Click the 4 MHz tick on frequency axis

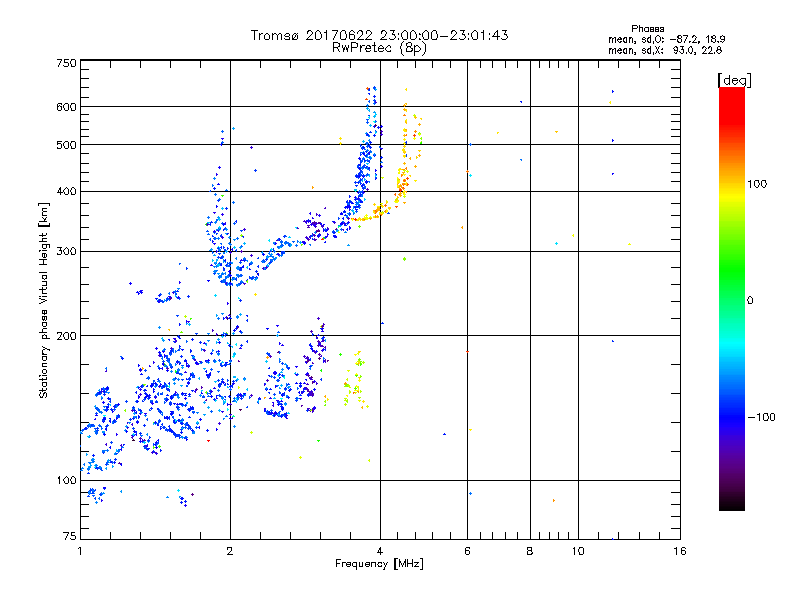coord(380,551)
